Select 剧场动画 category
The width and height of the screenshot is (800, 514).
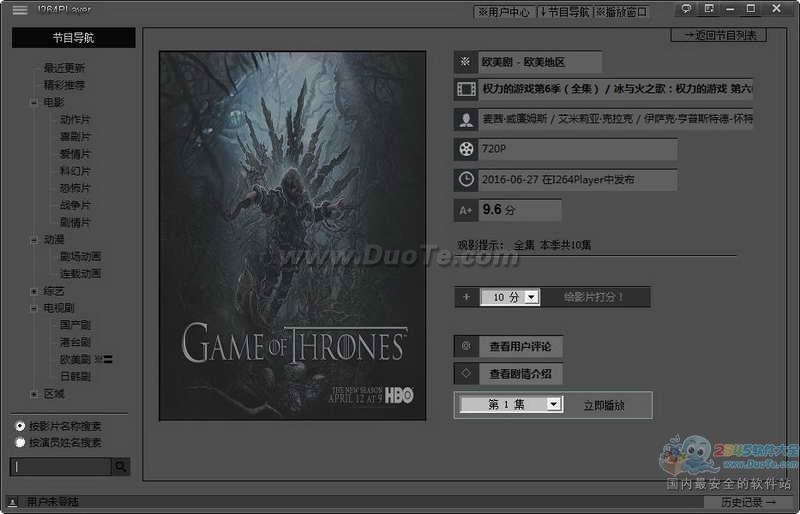(80, 256)
